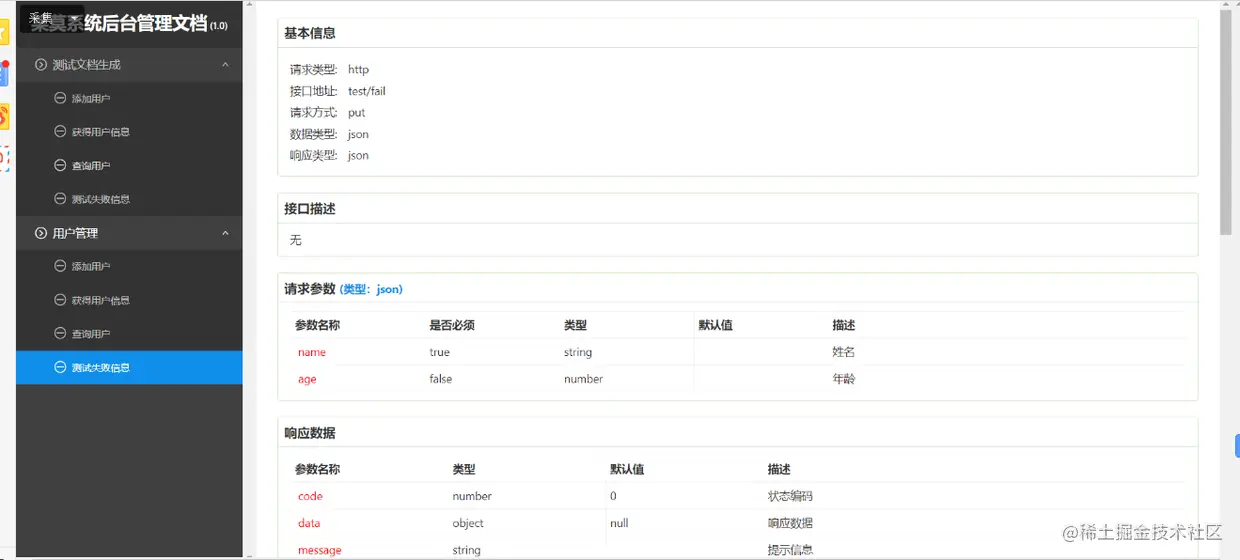Click the 年龄 description cell

tap(844, 379)
